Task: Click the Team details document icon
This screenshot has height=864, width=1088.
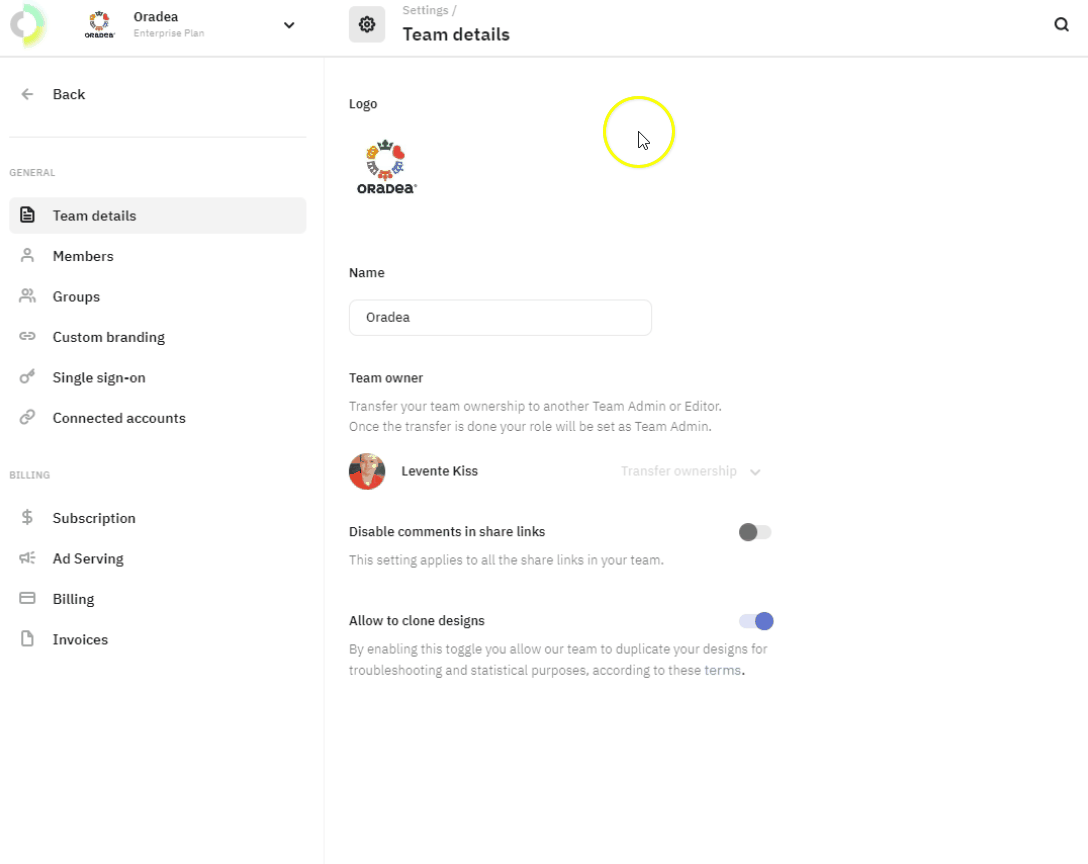Action: pos(27,215)
